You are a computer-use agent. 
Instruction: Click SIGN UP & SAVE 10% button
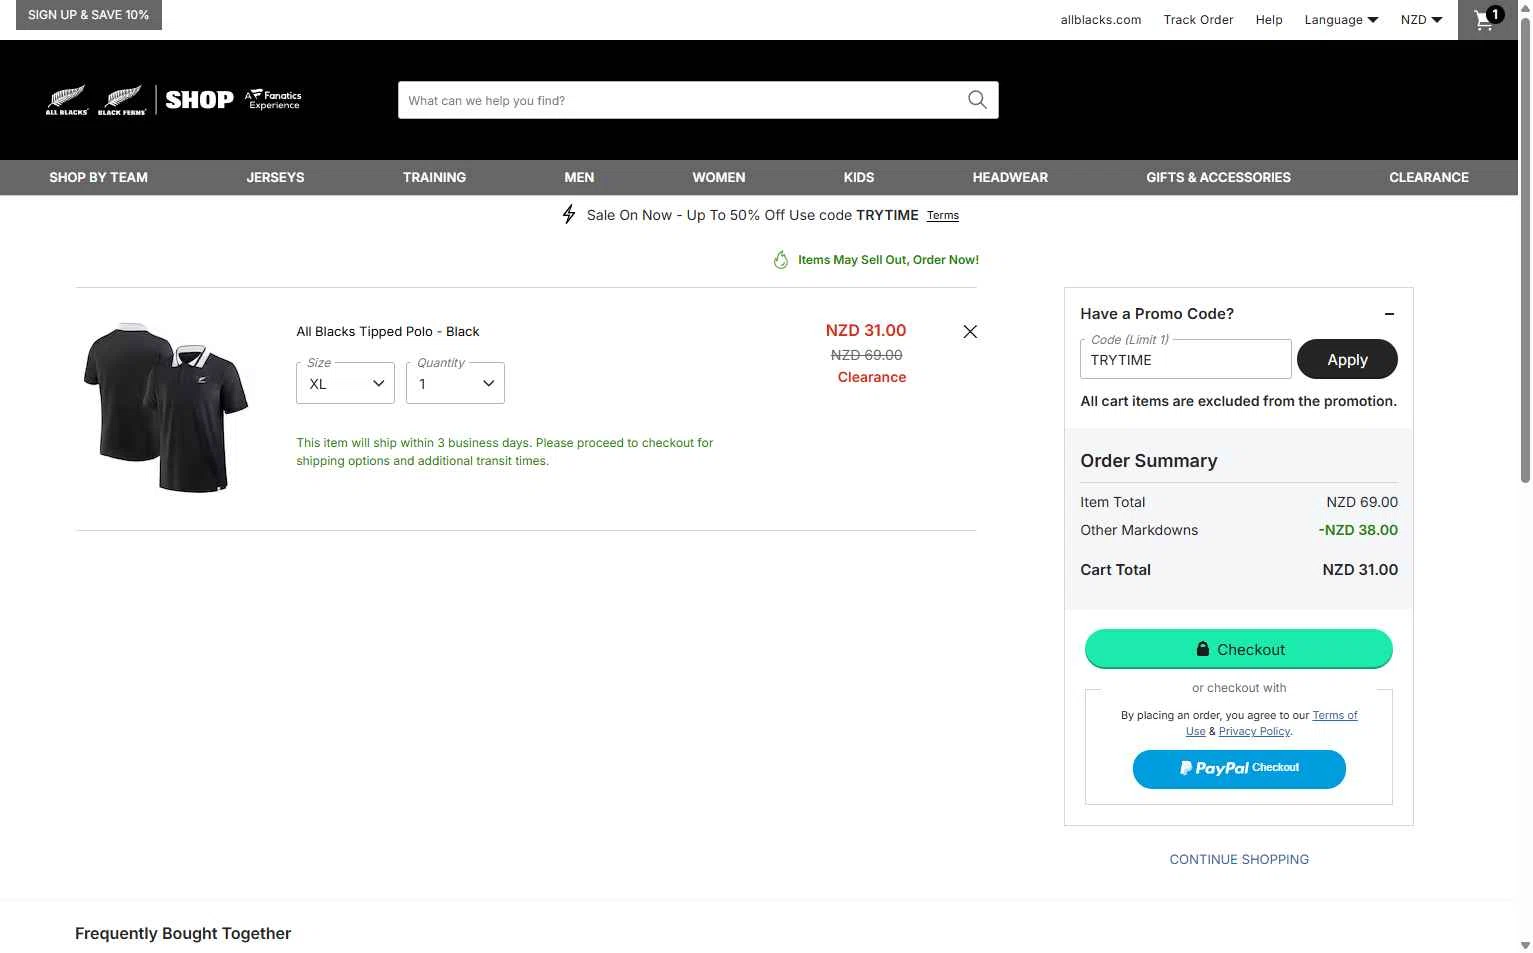[x=89, y=15]
